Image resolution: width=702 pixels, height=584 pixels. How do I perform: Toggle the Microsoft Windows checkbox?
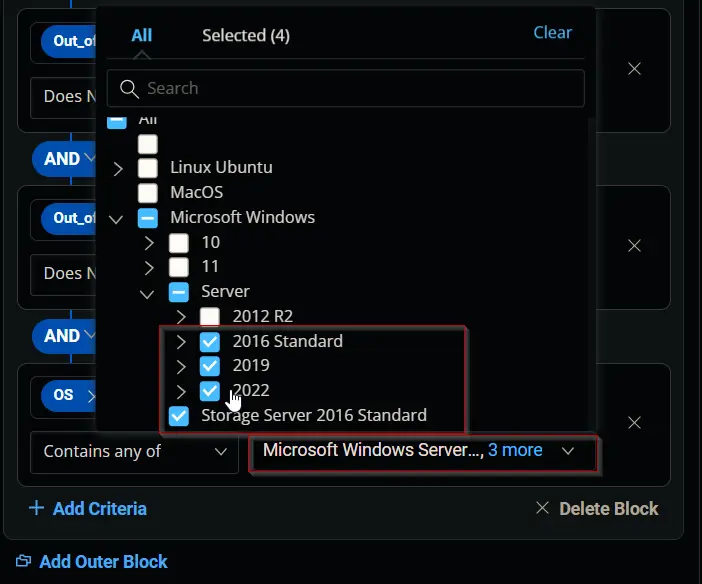tap(148, 218)
